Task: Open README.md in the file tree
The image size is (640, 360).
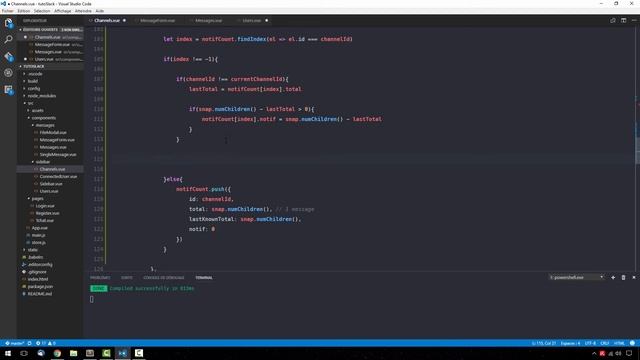Action: click(40, 294)
